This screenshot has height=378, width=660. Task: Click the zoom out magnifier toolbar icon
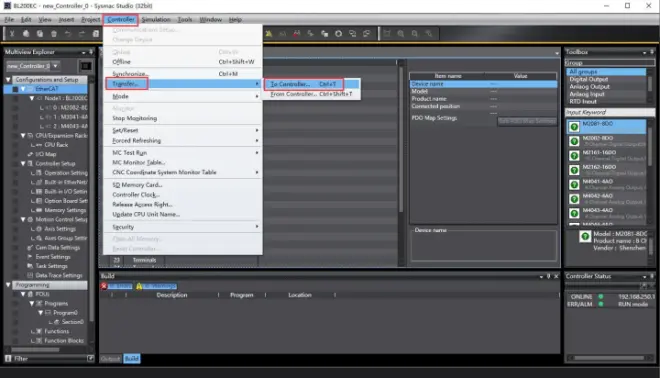(x=415, y=34)
